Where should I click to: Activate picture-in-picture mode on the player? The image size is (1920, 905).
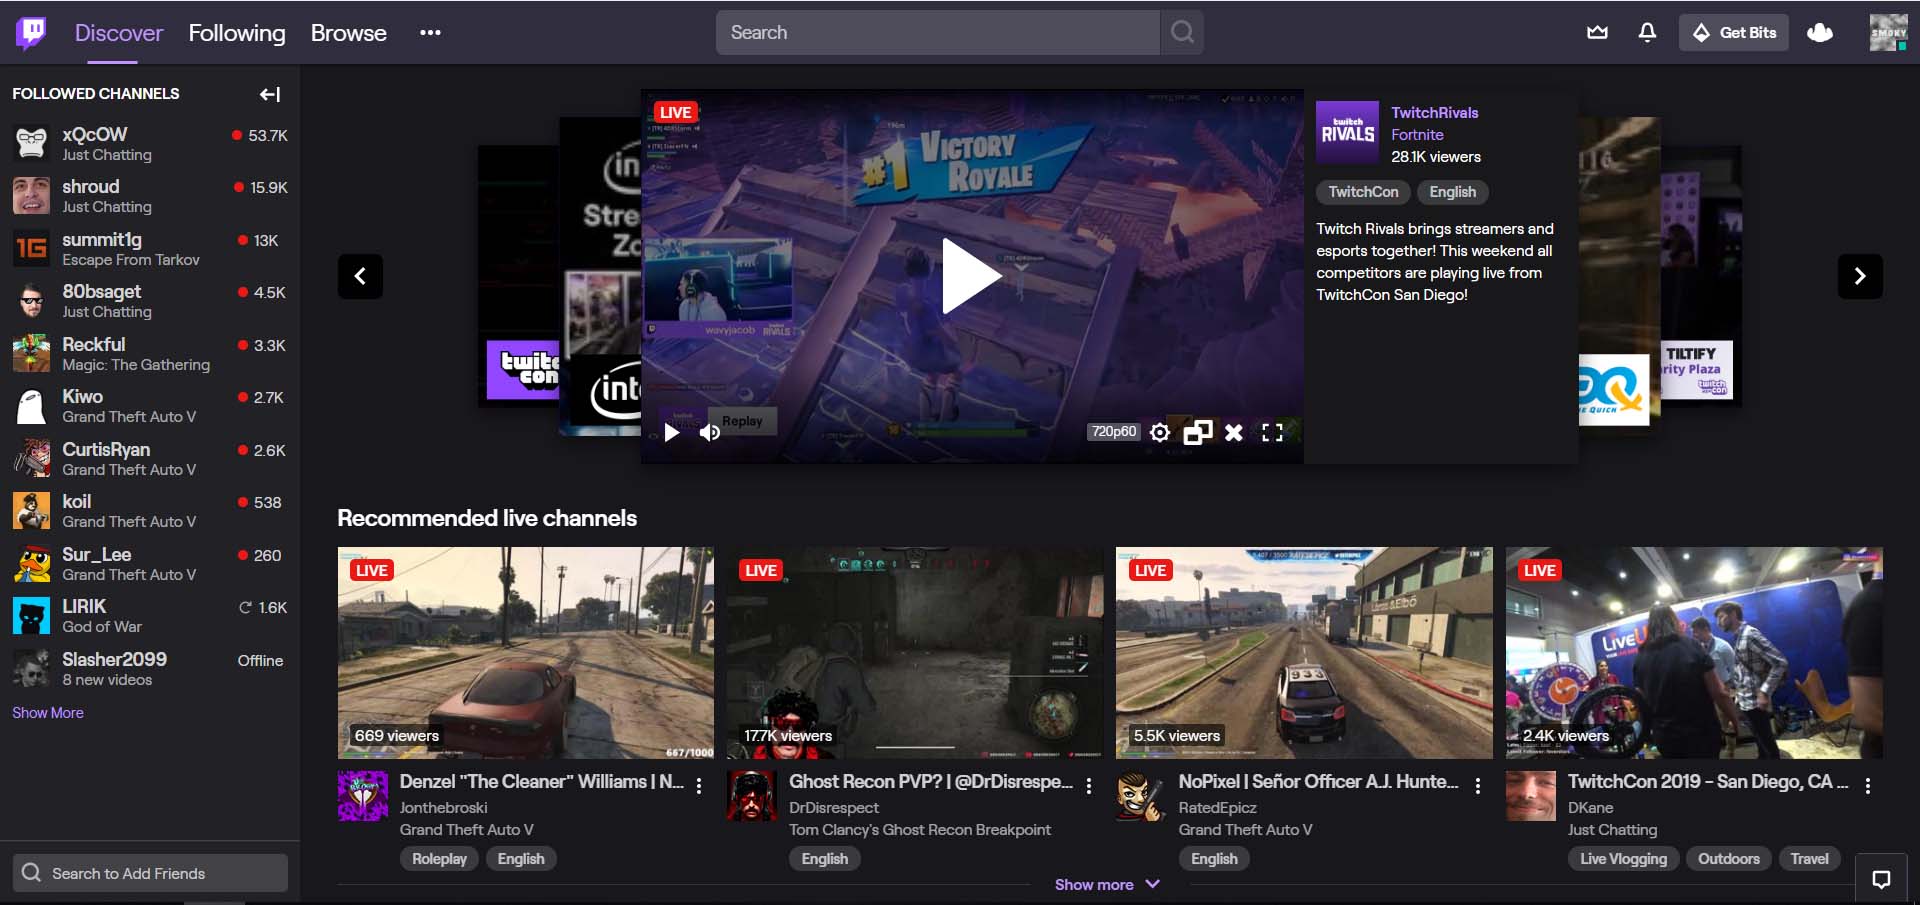pos(1197,432)
